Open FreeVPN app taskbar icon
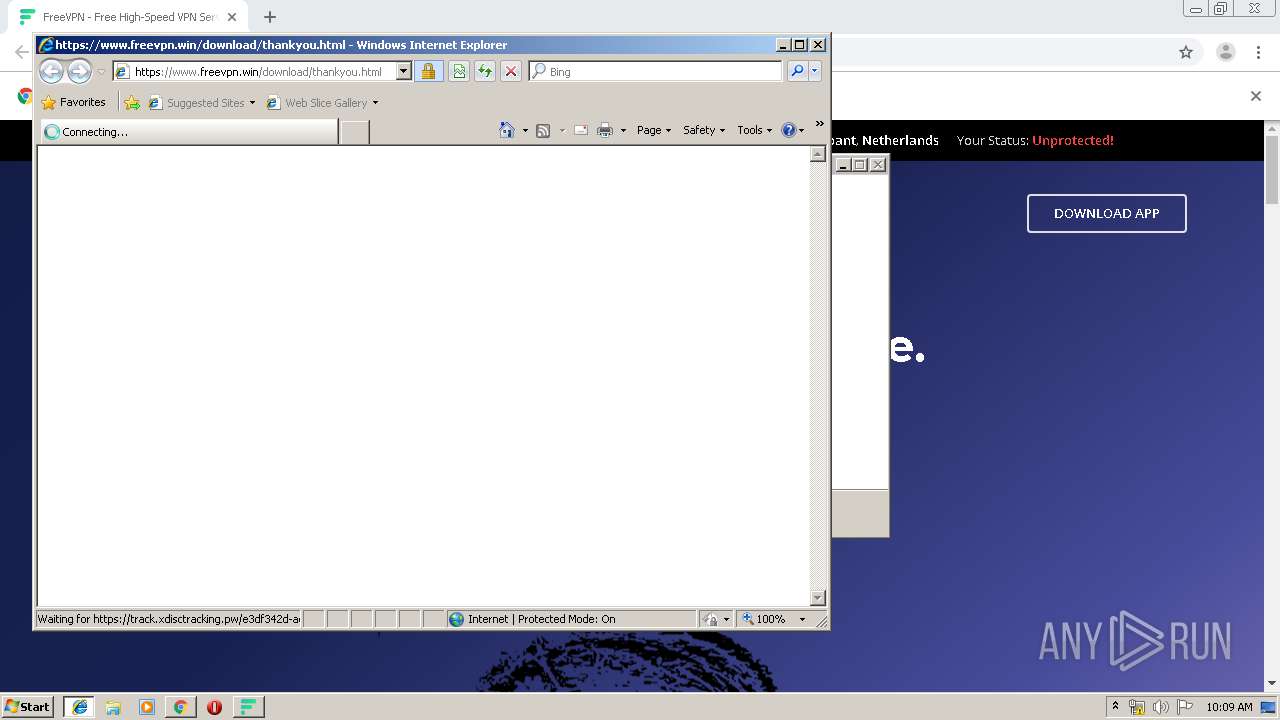The image size is (1280, 720). click(248, 706)
